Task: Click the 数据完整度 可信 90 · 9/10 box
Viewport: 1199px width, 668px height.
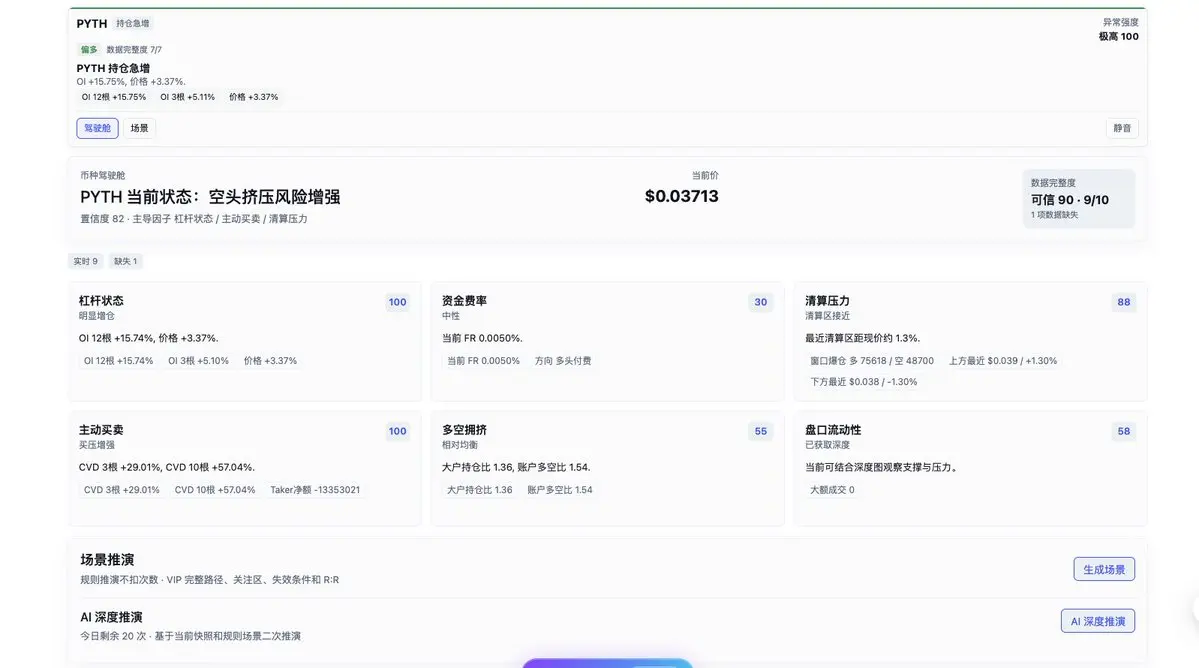Action: click(x=1078, y=199)
